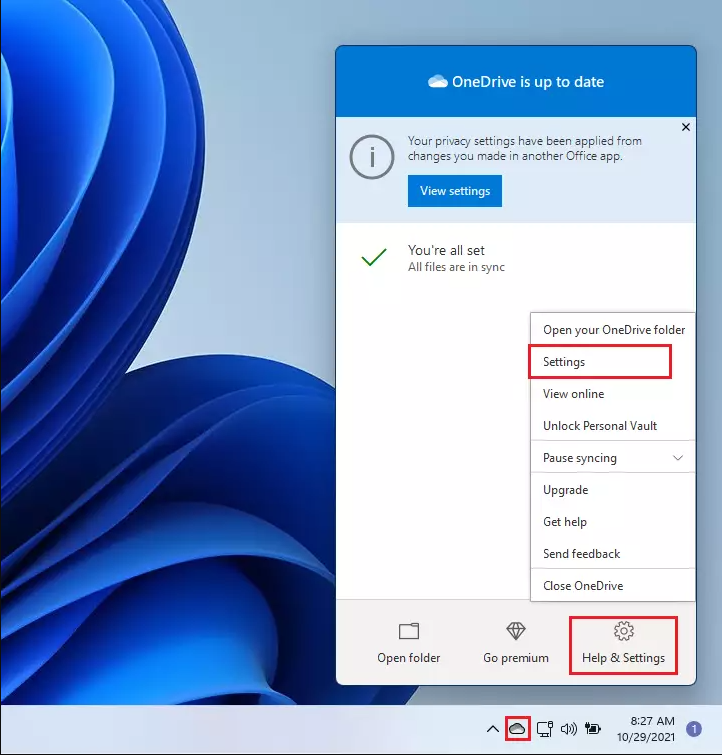The width and height of the screenshot is (722, 755).
Task: Choose Unlock Personal Vault
Action: tap(613, 426)
